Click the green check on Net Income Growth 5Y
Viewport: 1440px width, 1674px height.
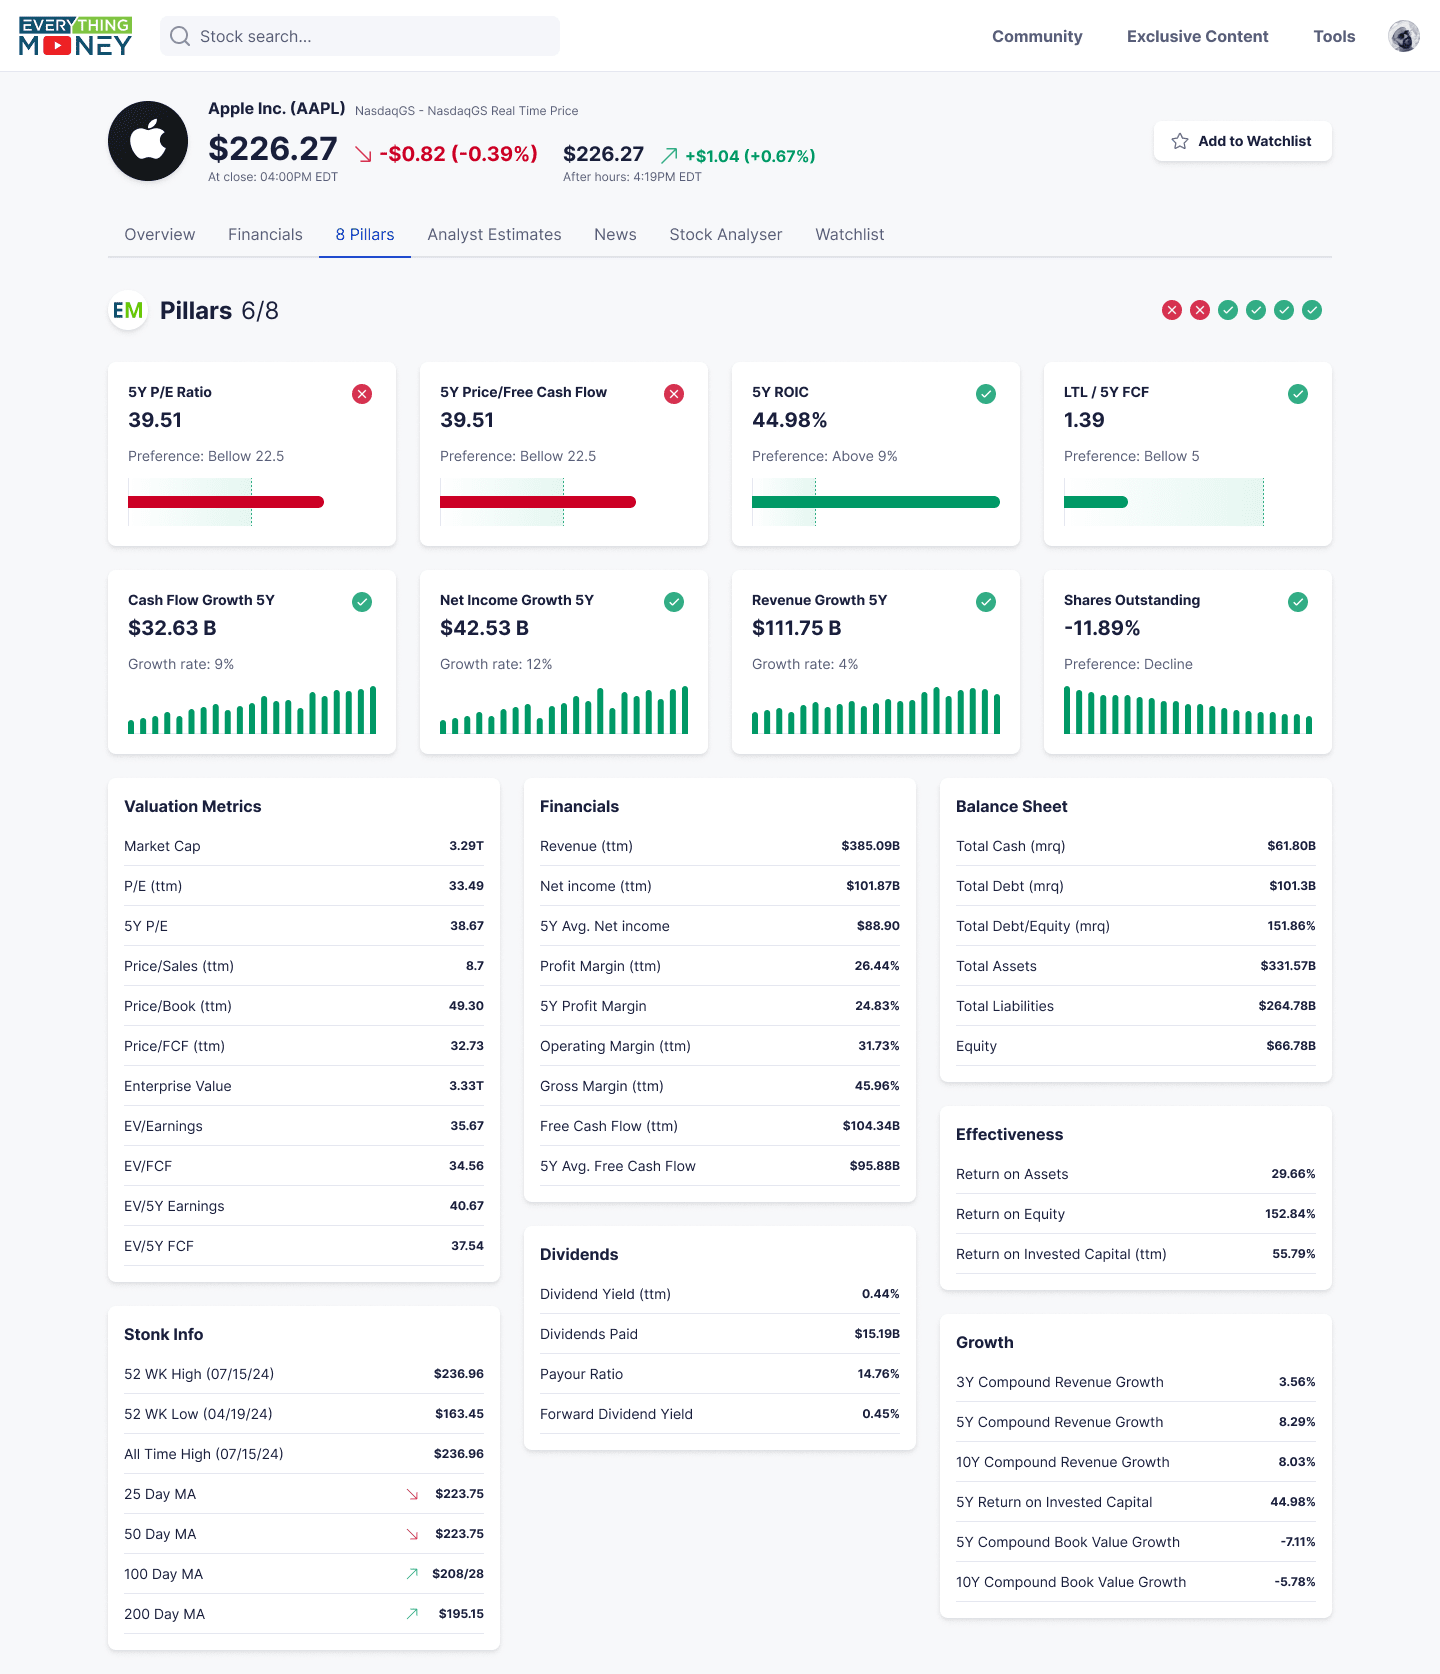(x=674, y=602)
